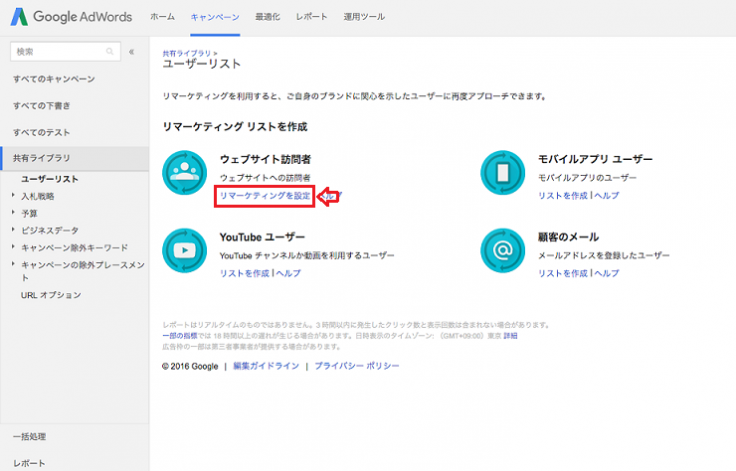Open 一括処理 in the sidebar
This screenshot has height=471, width=736.
30,437
